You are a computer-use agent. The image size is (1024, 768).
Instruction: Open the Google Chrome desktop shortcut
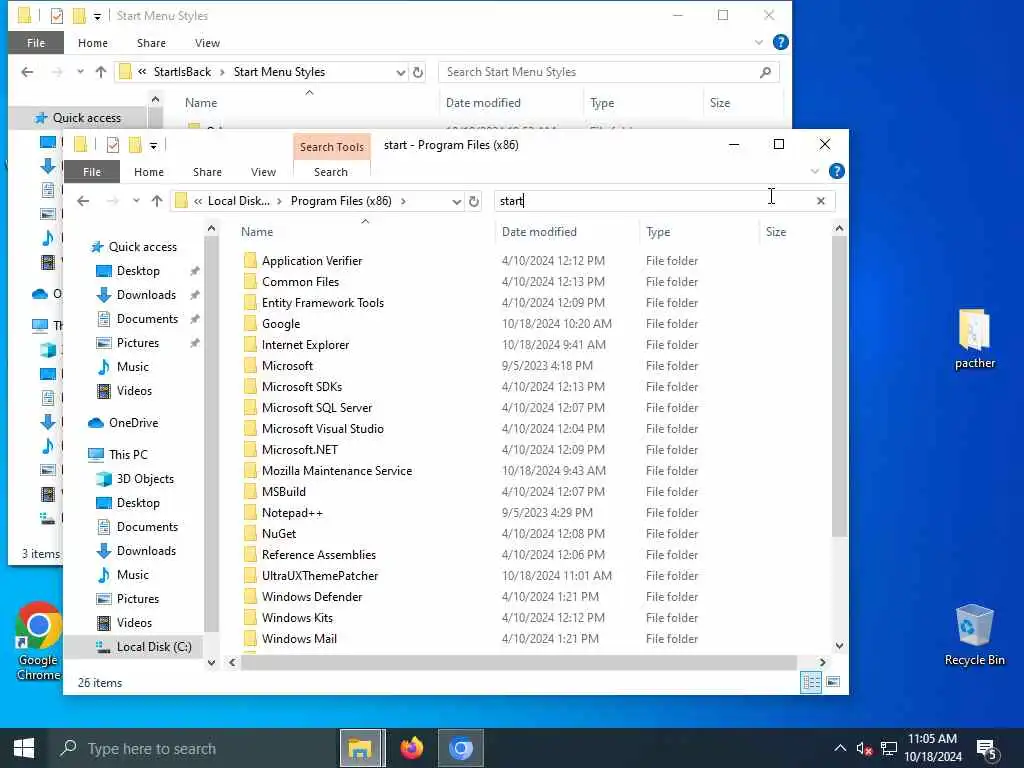click(38, 641)
